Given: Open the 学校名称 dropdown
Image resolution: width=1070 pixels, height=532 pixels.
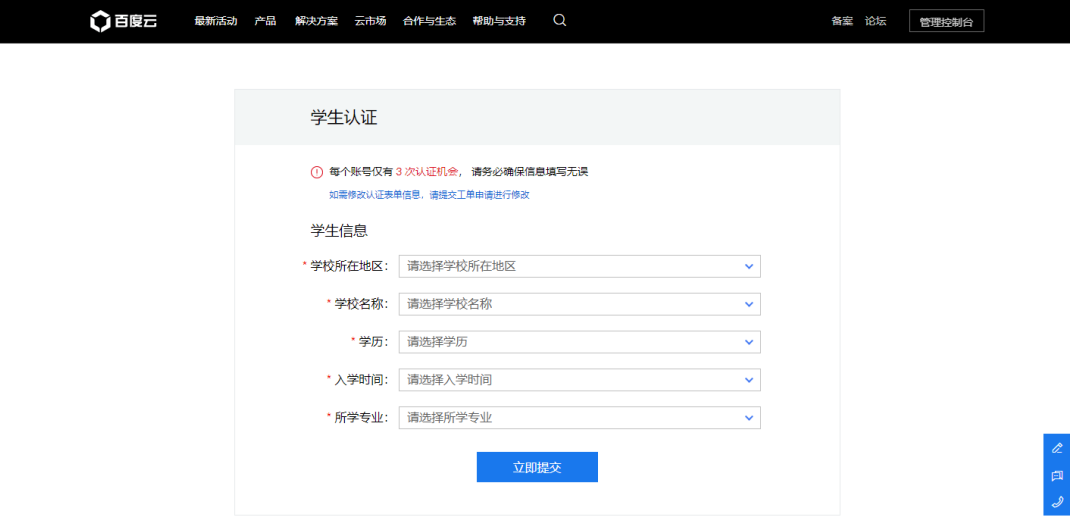Looking at the screenshot, I should point(579,304).
